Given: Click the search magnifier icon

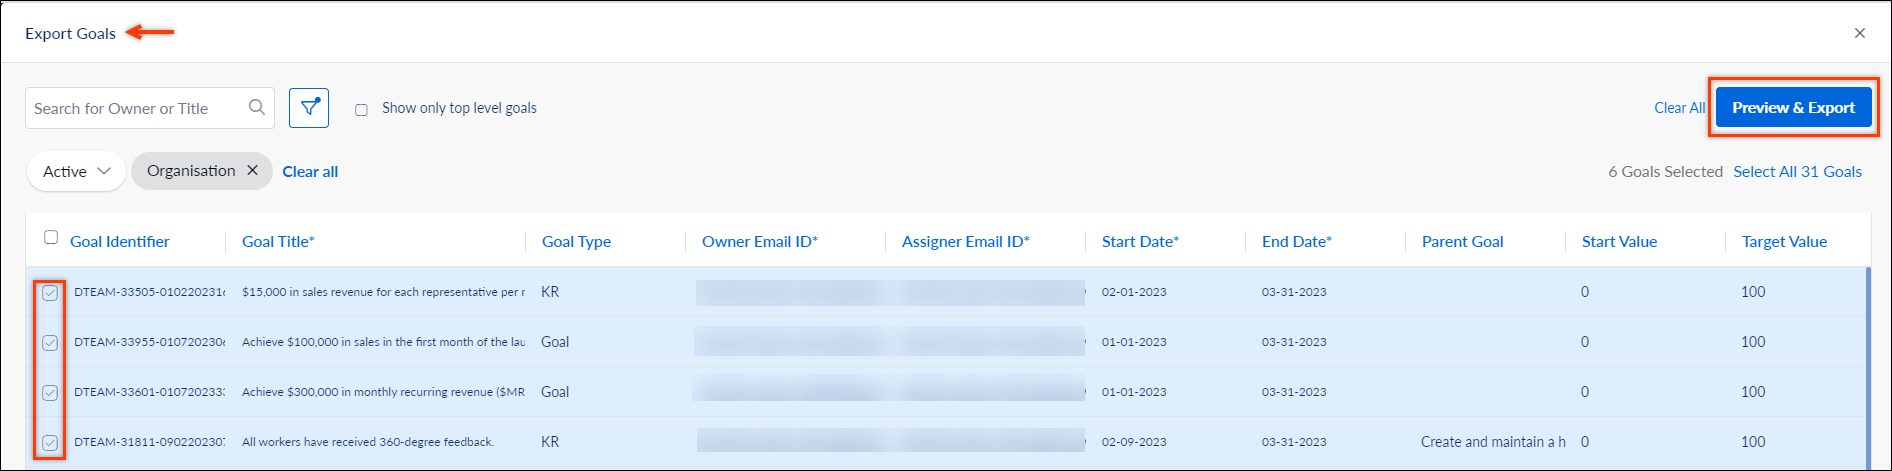Looking at the screenshot, I should coord(257,107).
